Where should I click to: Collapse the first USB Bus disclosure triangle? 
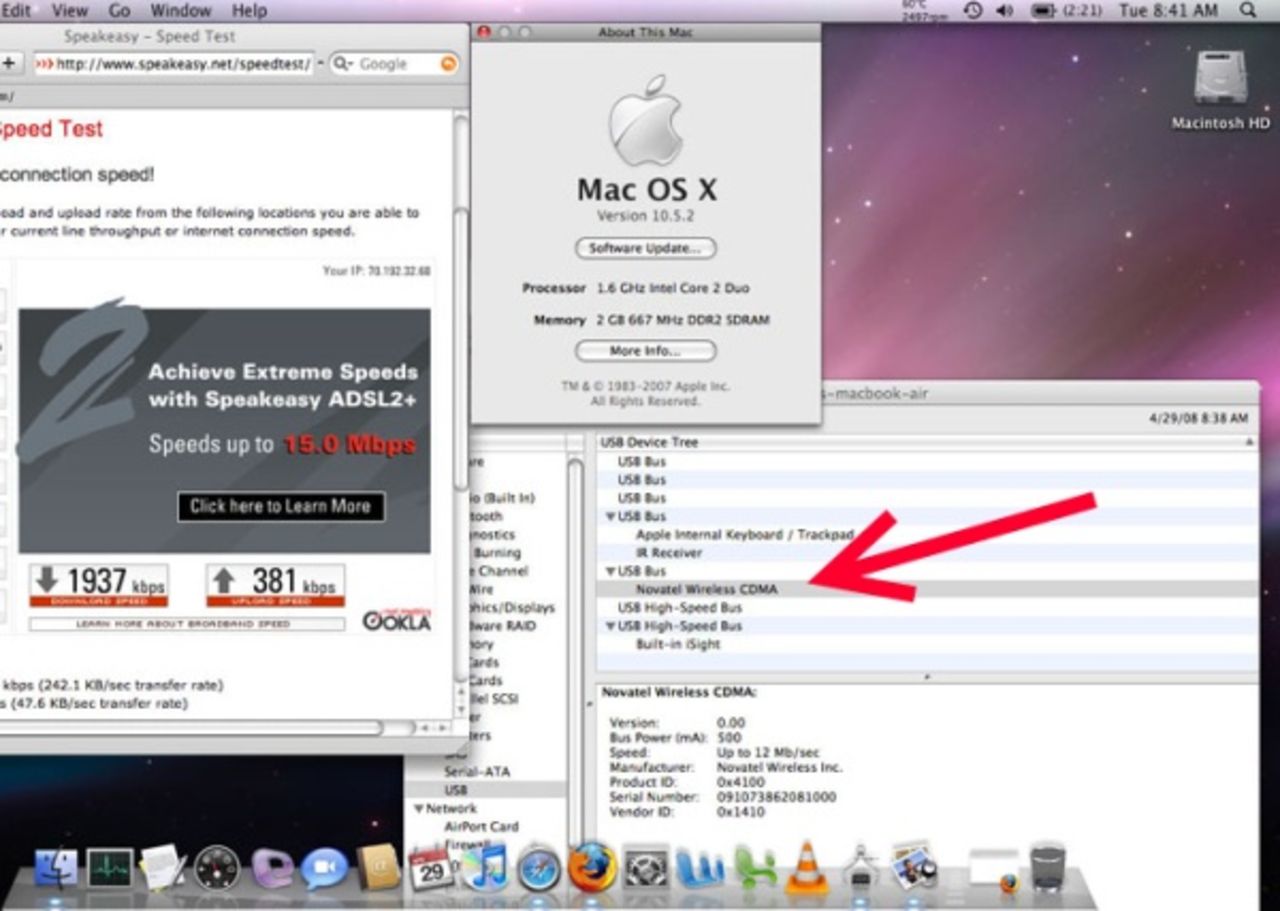[x=610, y=516]
